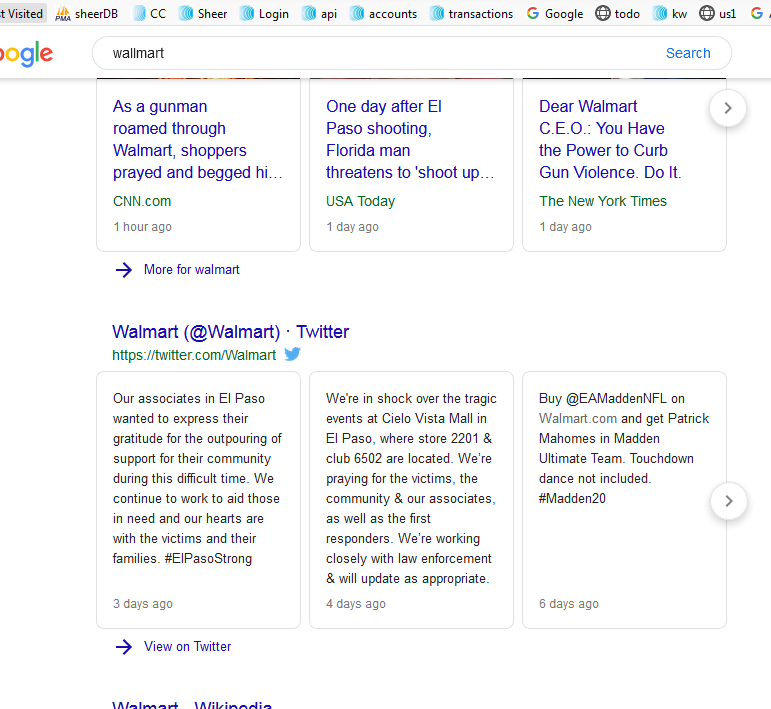Open the kw bookmark

point(670,13)
